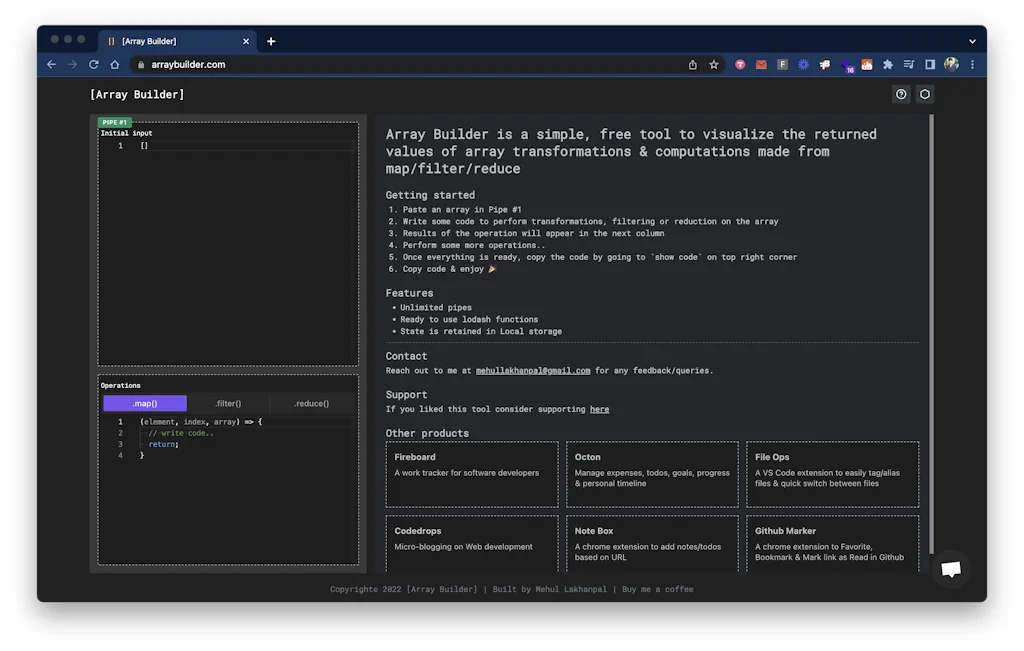Click 'Ready to use lodash functions' bullet
The width and height of the screenshot is (1024, 651).
(x=469, y=320)
